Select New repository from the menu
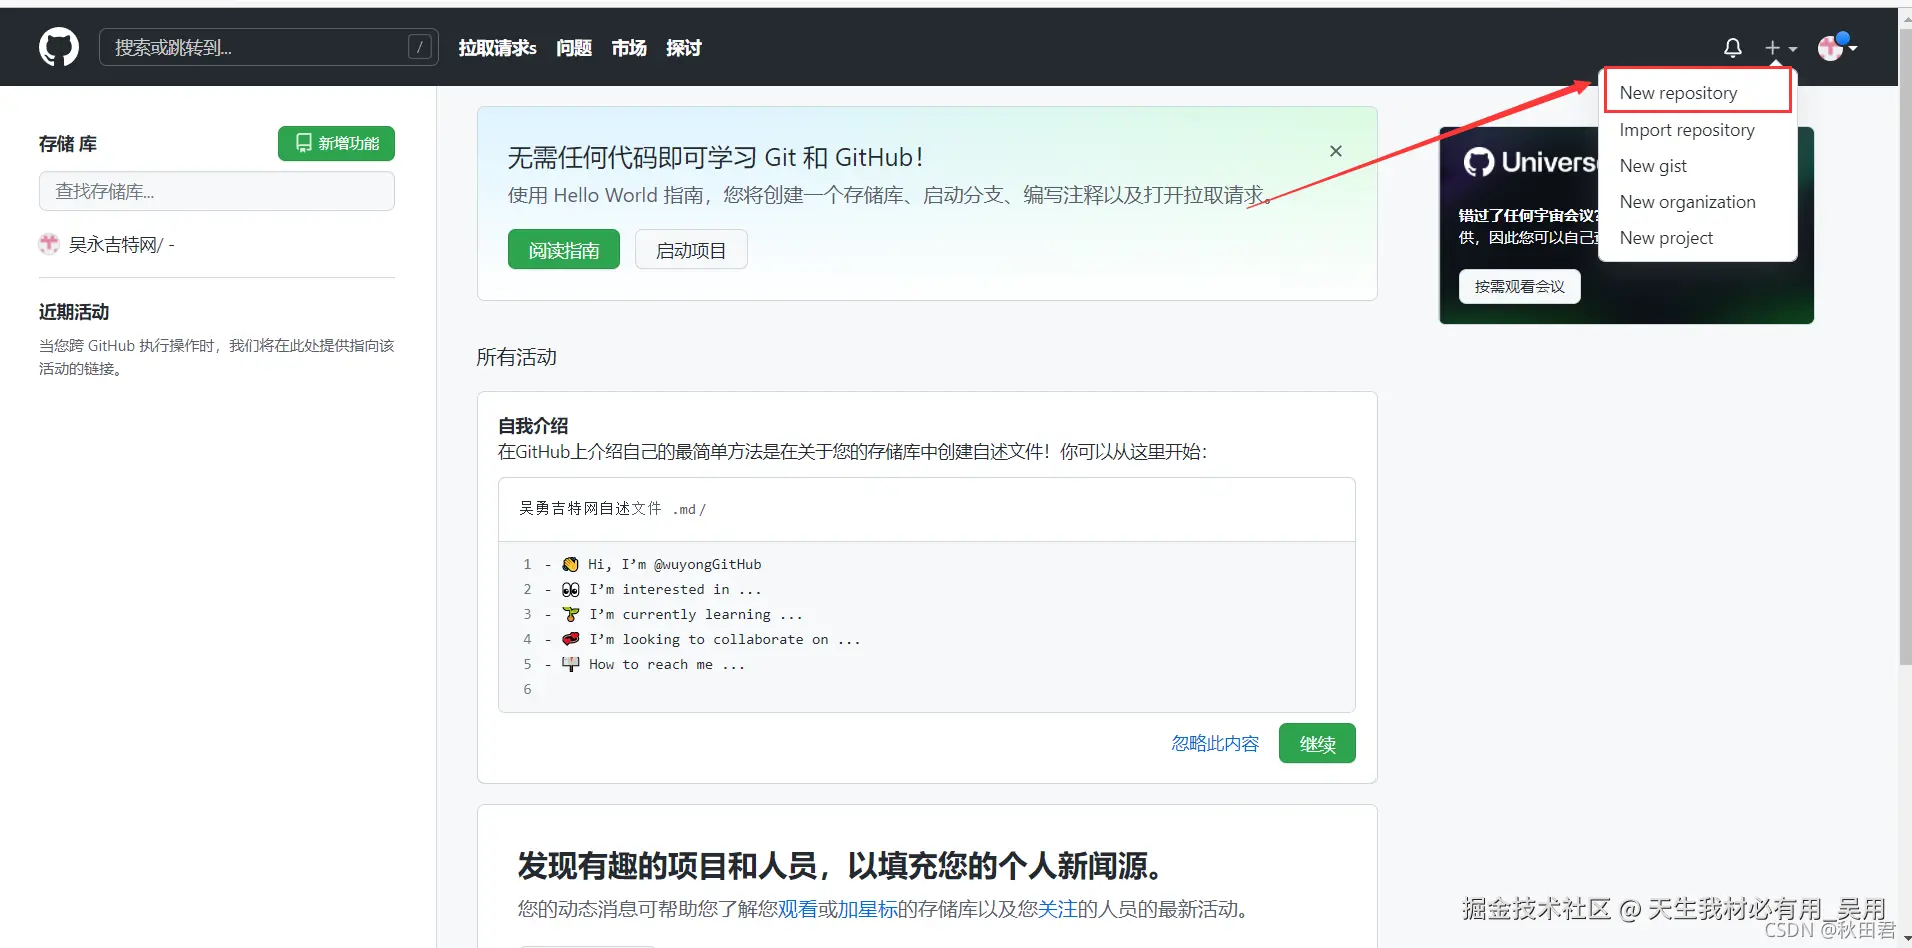The width and height of the screenshot is (1912, 948). click(1679, 92)
